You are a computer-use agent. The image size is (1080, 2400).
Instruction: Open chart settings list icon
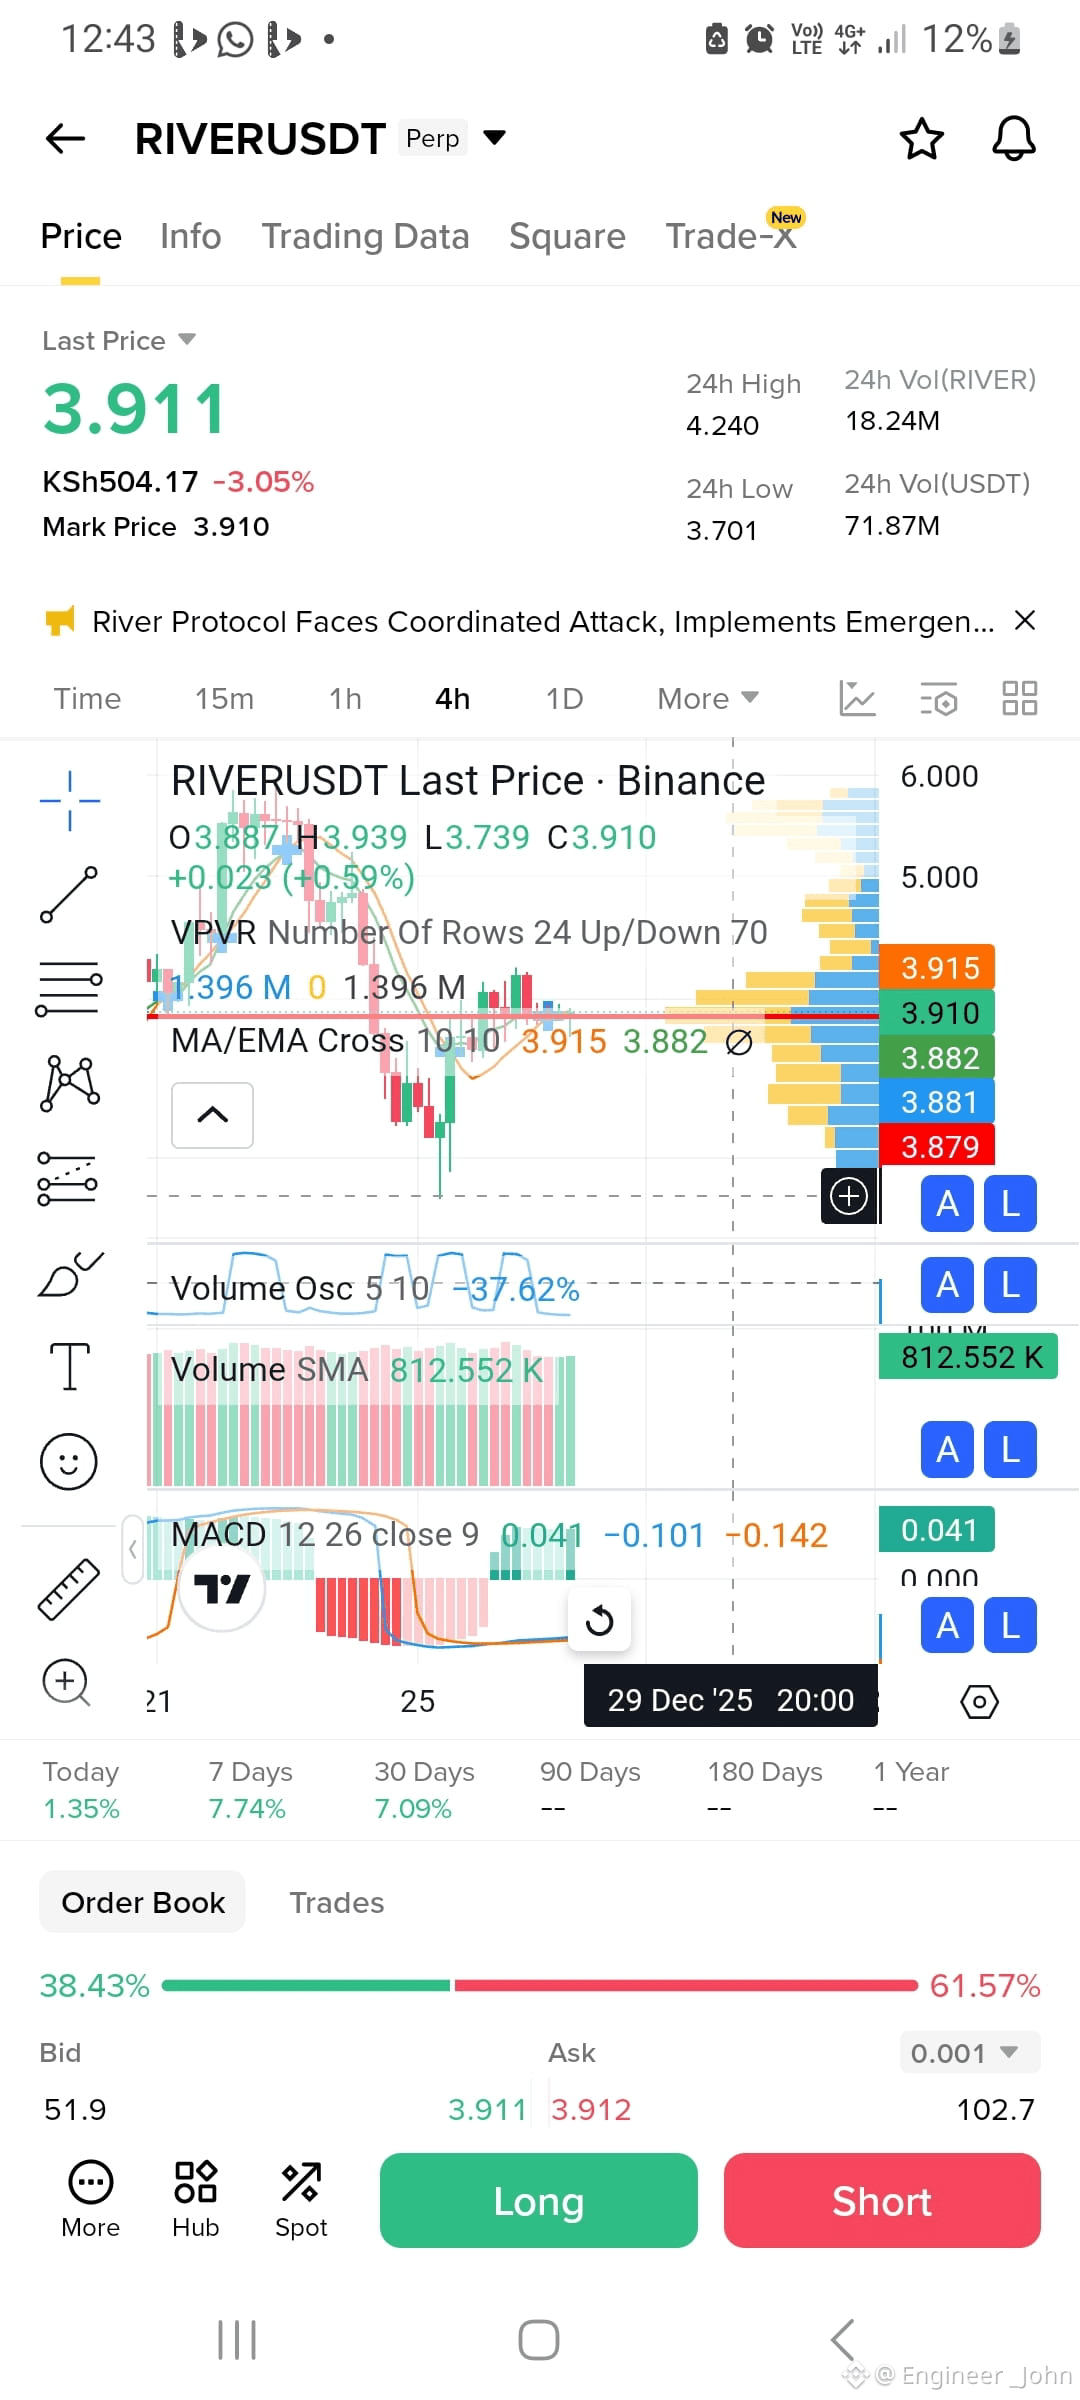pyautogui.click(x=939, y=698)
